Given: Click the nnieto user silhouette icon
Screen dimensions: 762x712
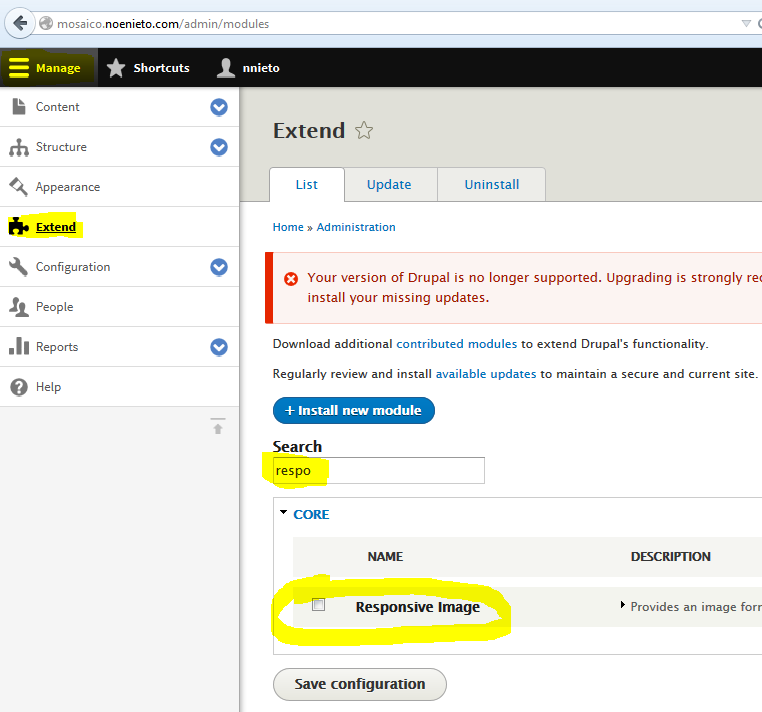Looking at the screenshot, I should (225, 68).
